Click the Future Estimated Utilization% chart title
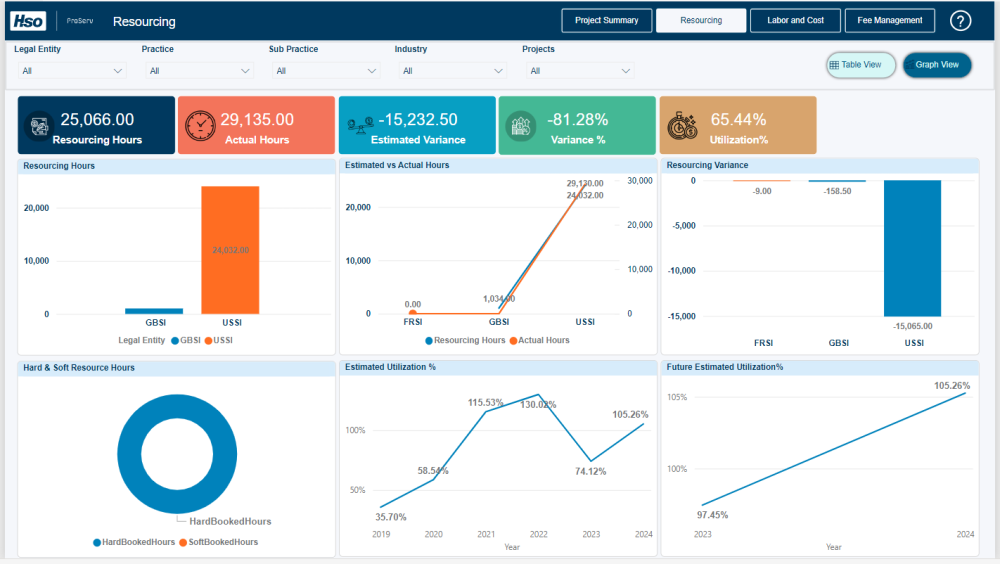The width and height of the screenshot is (1000, 564). click(724, 367)
